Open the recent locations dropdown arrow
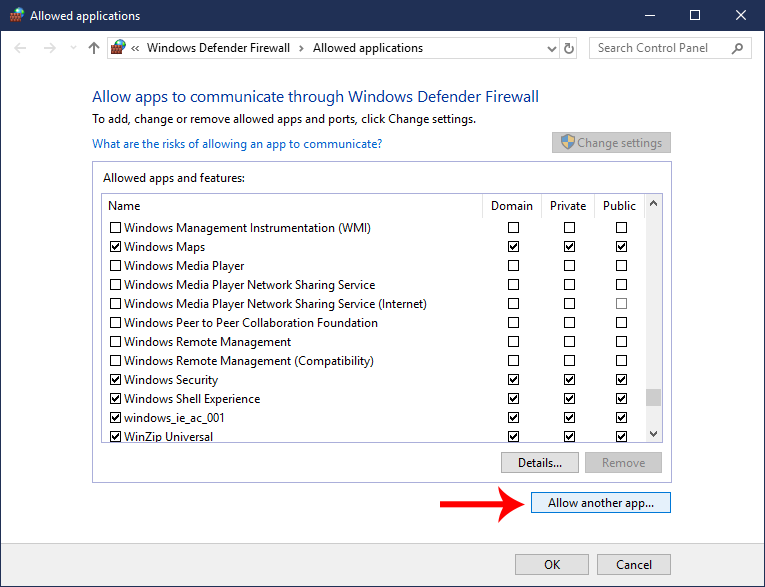765x587 pixels. [x=73, y=48]
